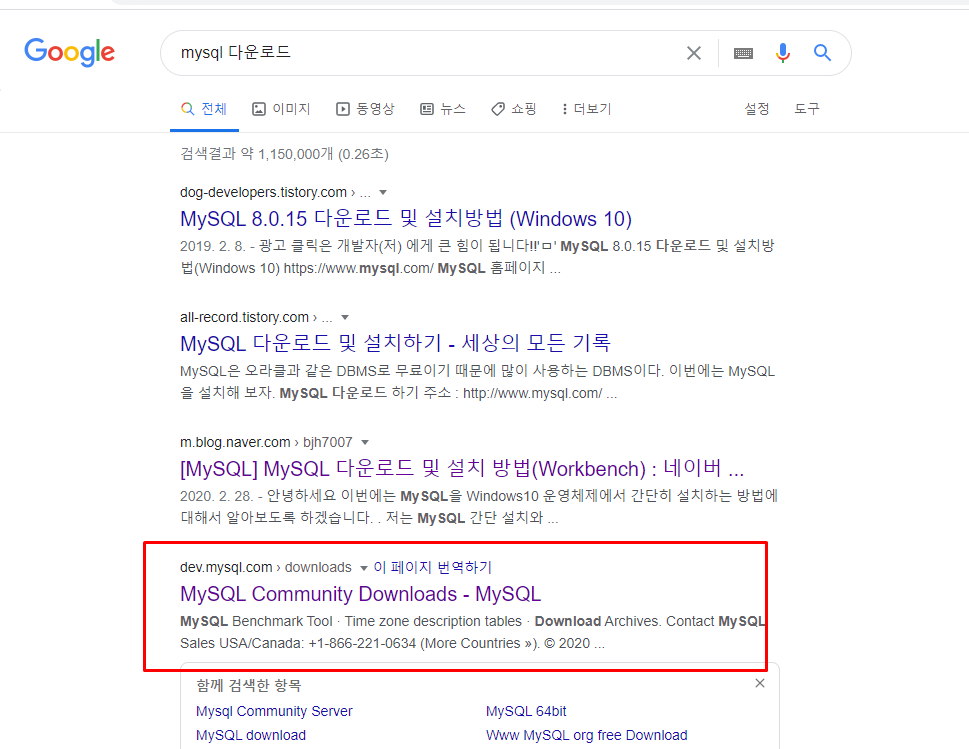969x749 pixels.
Task: Switch to the 동영상 tab
Action: (365, 109)
